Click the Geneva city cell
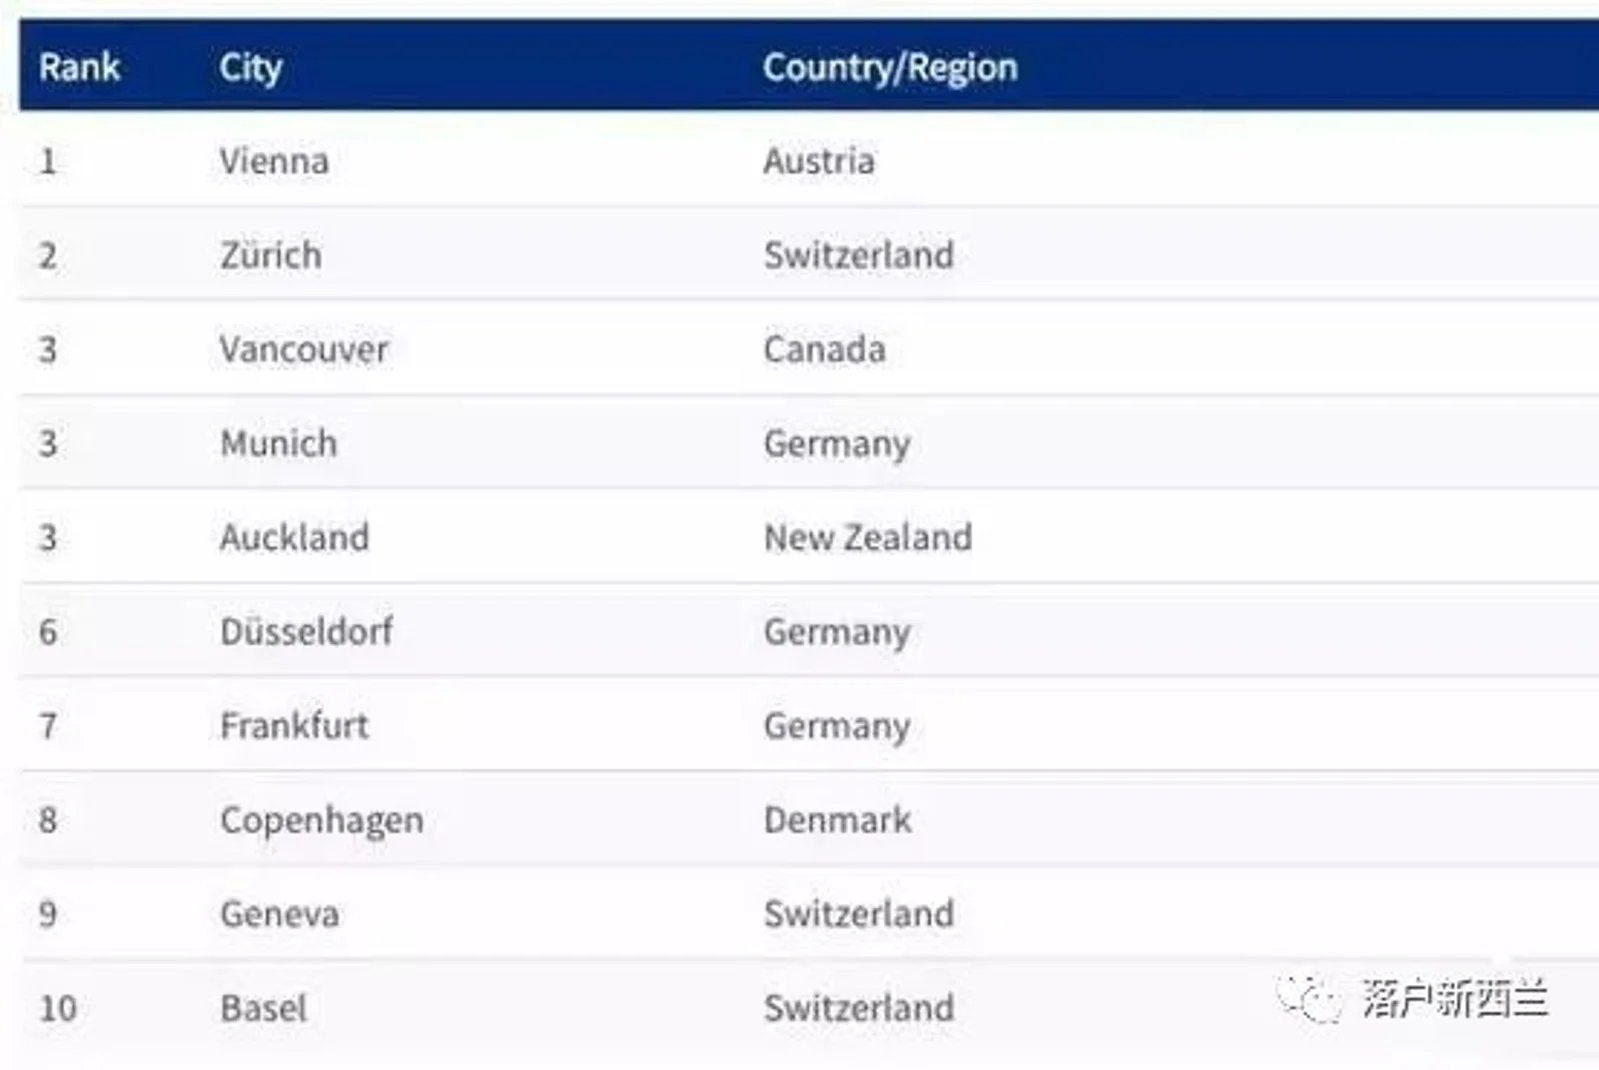 tap(280, 913)
